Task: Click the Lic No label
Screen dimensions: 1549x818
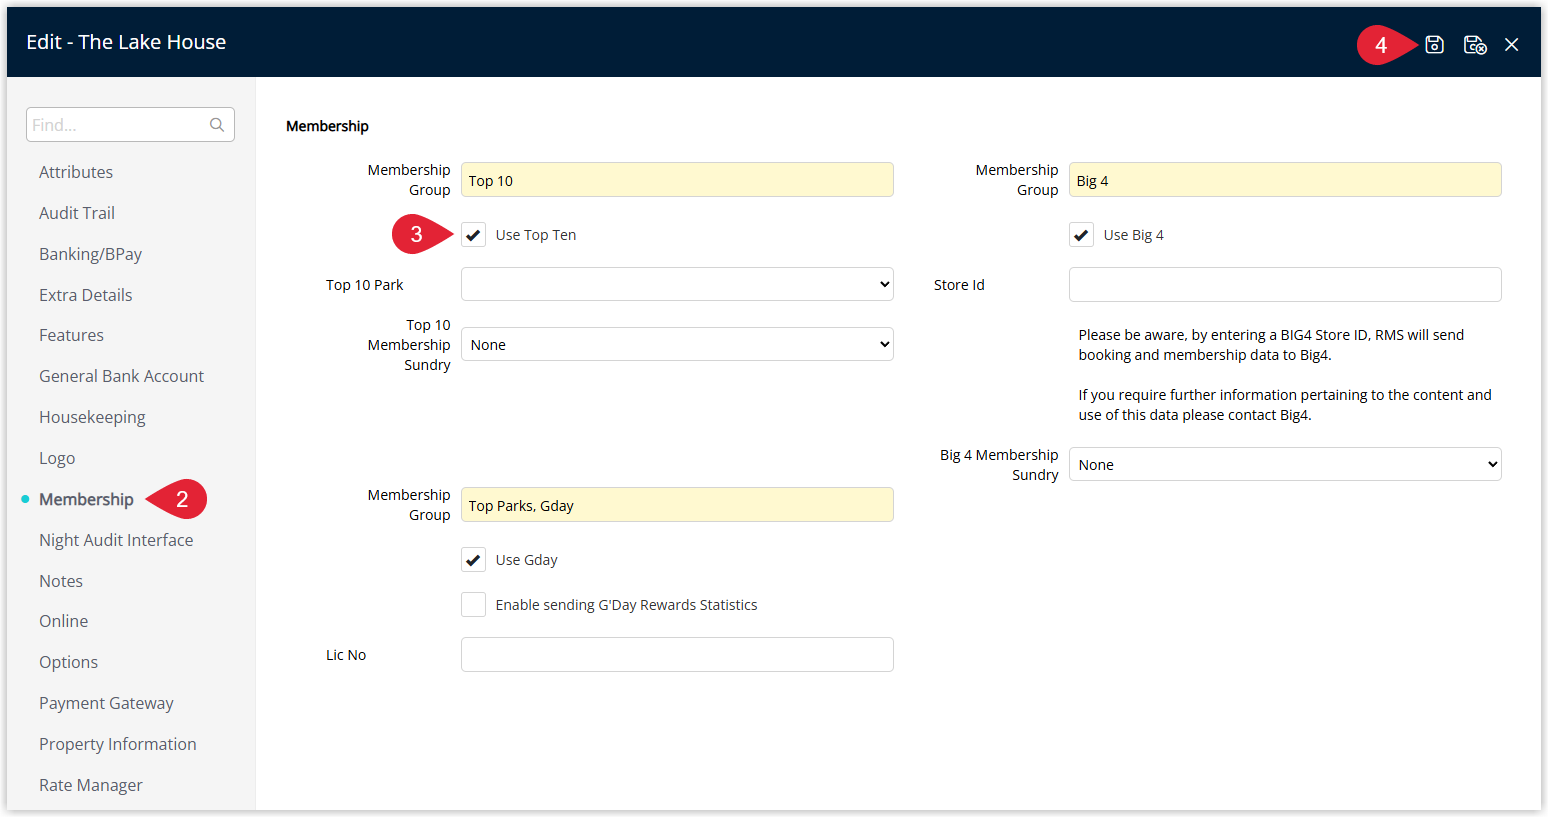Action: click(x=346, y=655)
